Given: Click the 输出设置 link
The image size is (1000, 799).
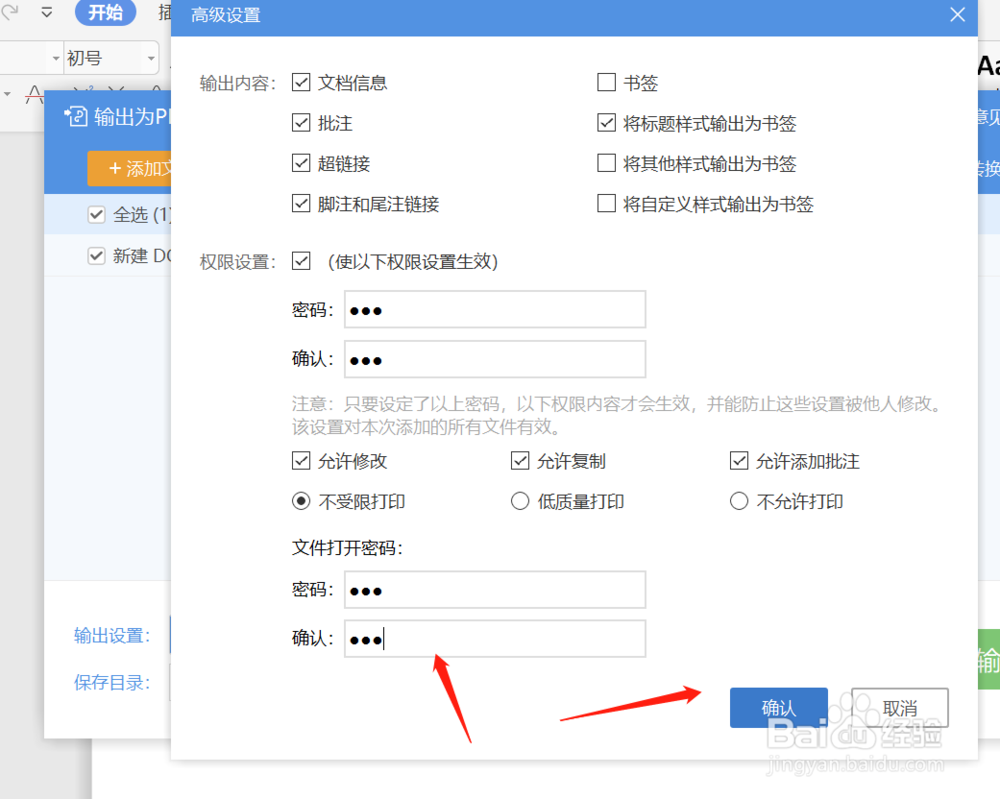Looking at the screenshot, I should (110, 634).
